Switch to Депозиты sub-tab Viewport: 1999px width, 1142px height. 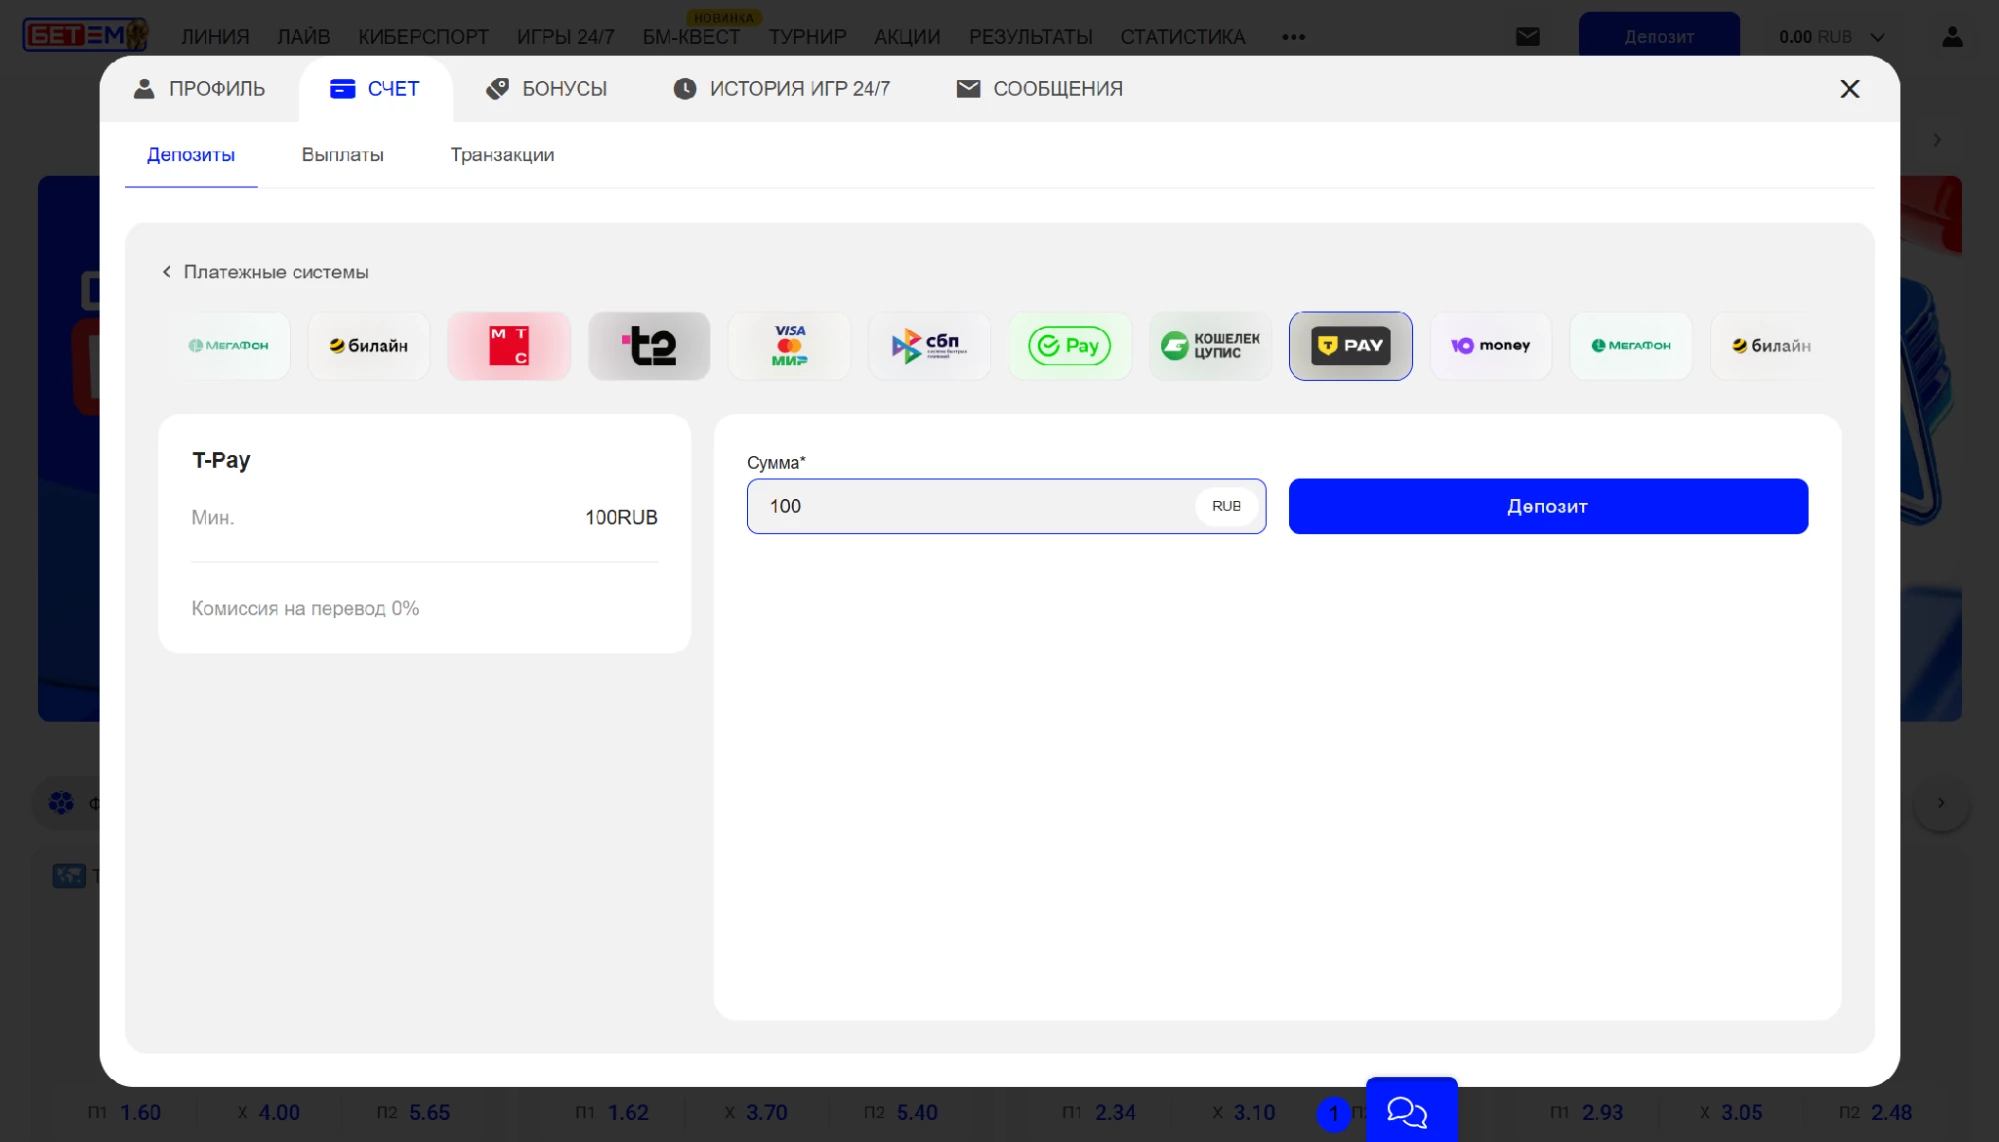pos(191,155)
